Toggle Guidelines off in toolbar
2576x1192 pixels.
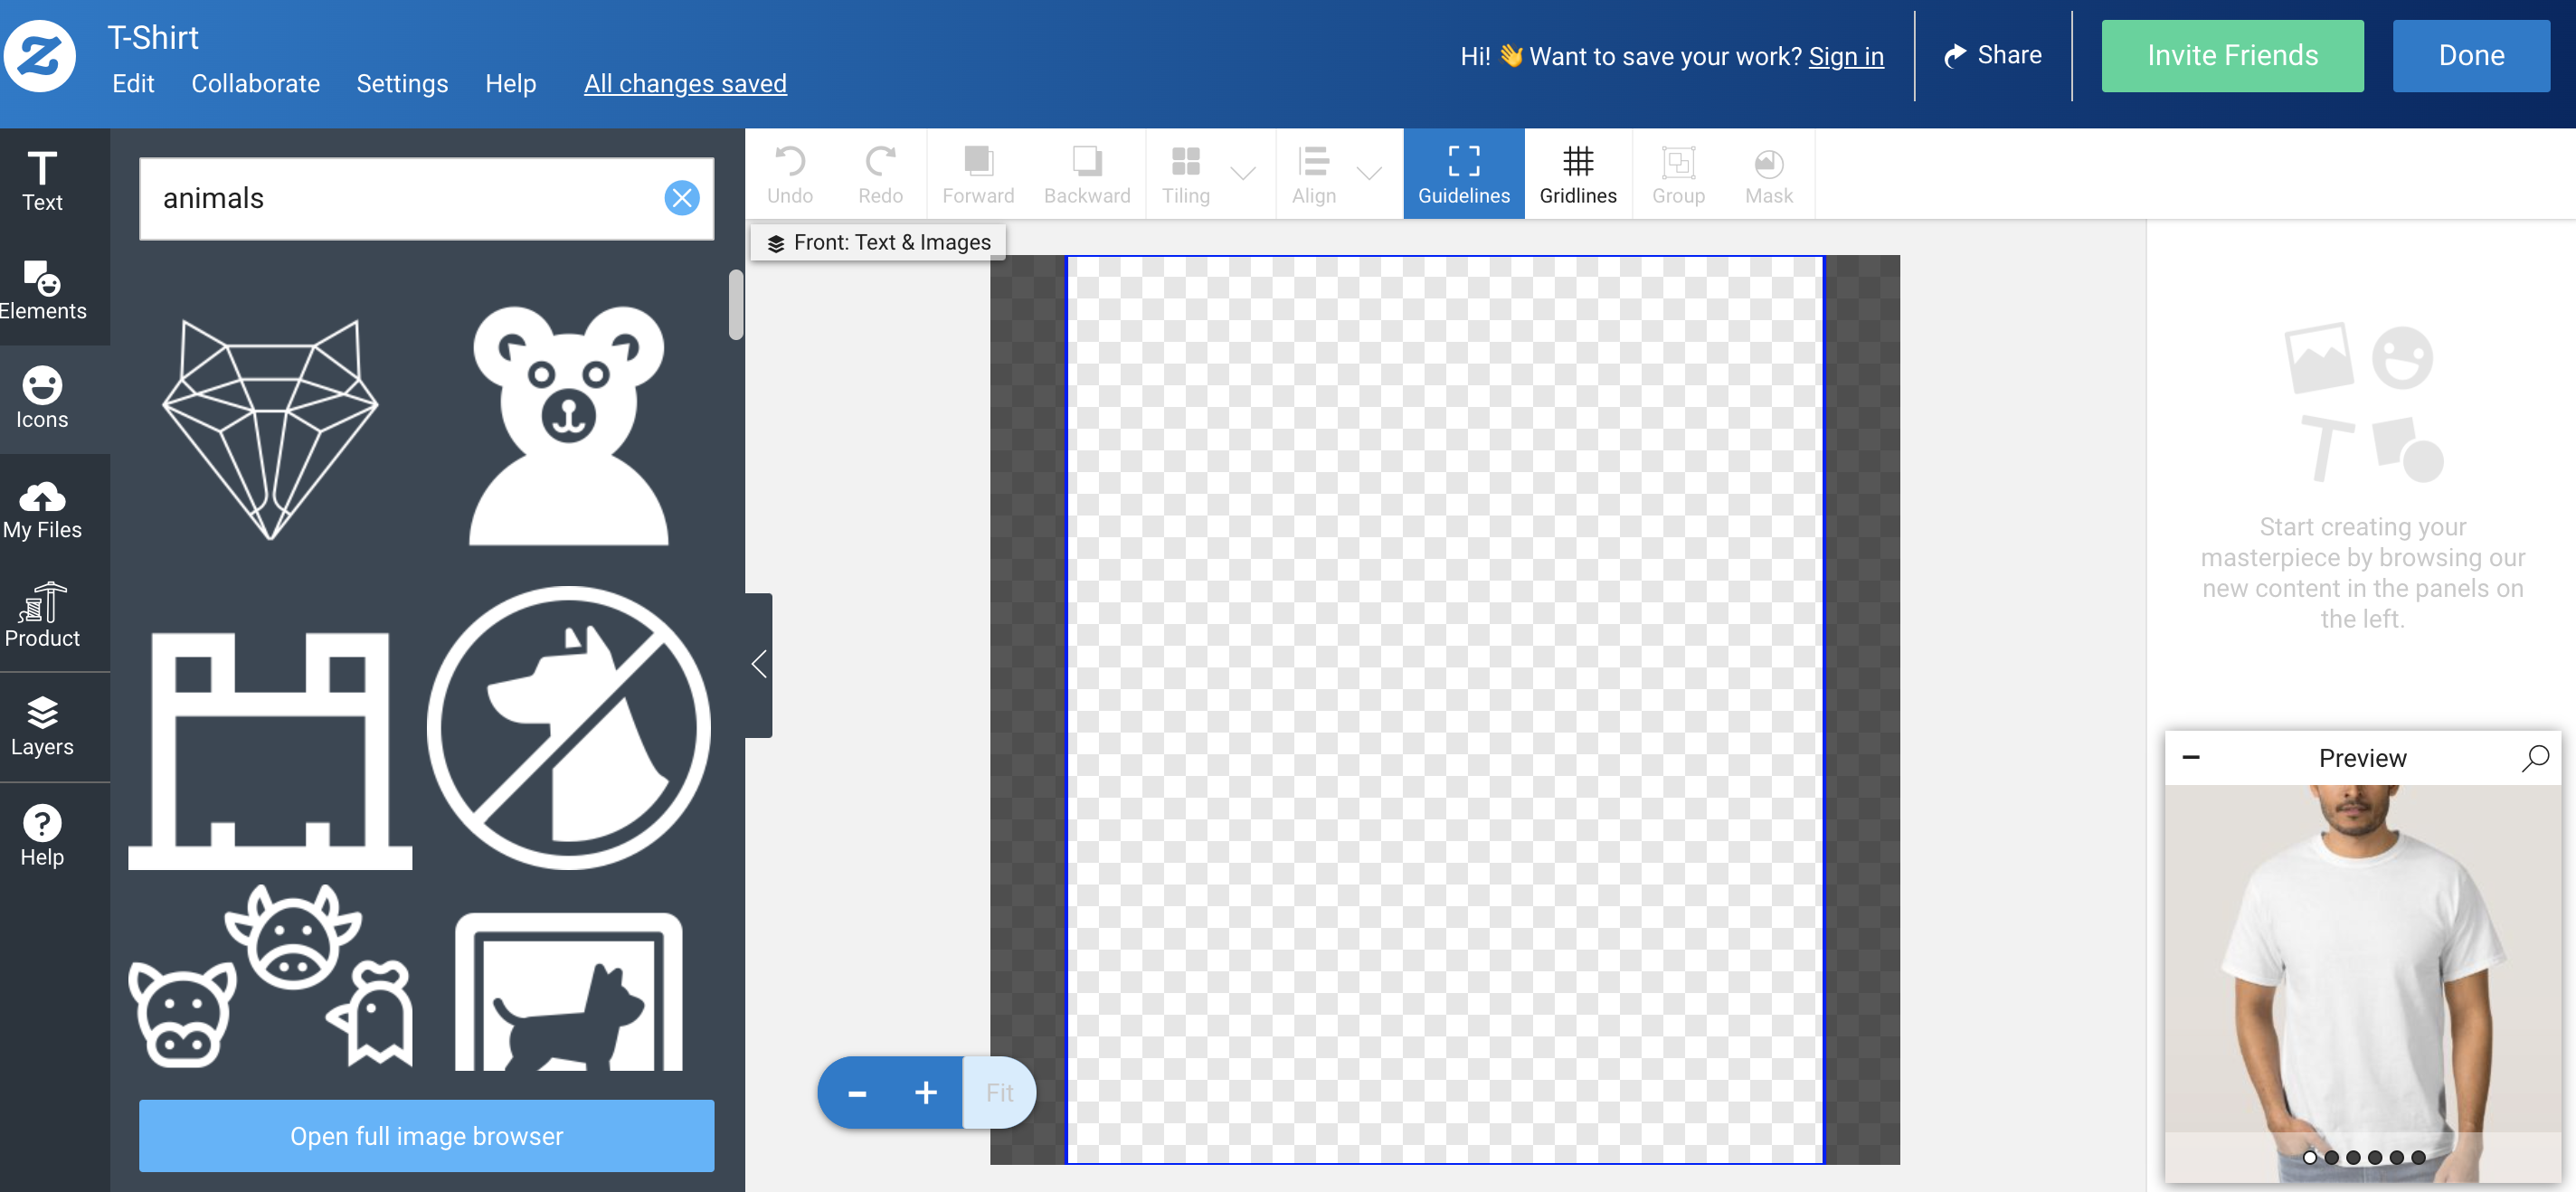1463,173
